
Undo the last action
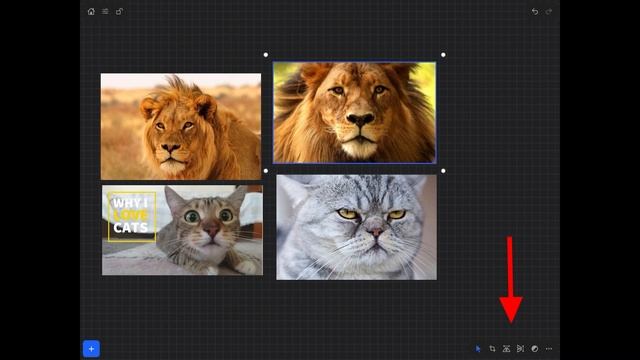point(535,11)
